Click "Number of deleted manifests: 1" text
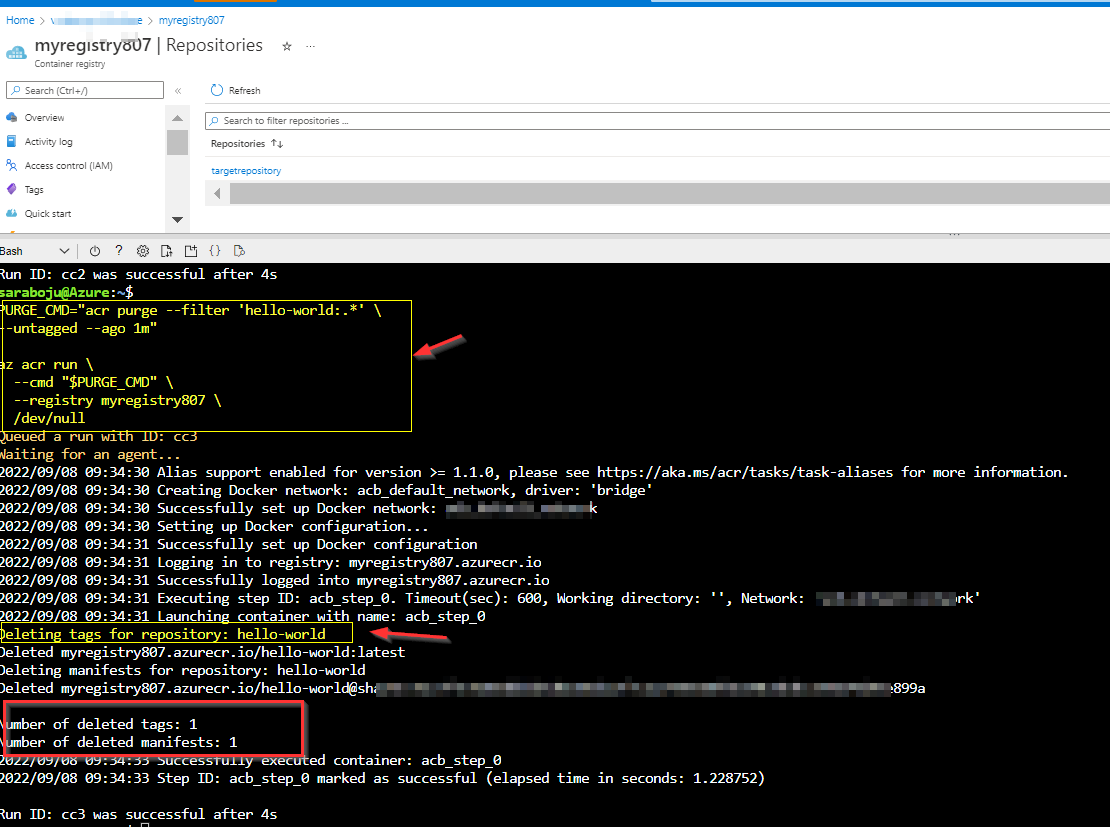This screenshot has width=1110, height=827. 118,742
